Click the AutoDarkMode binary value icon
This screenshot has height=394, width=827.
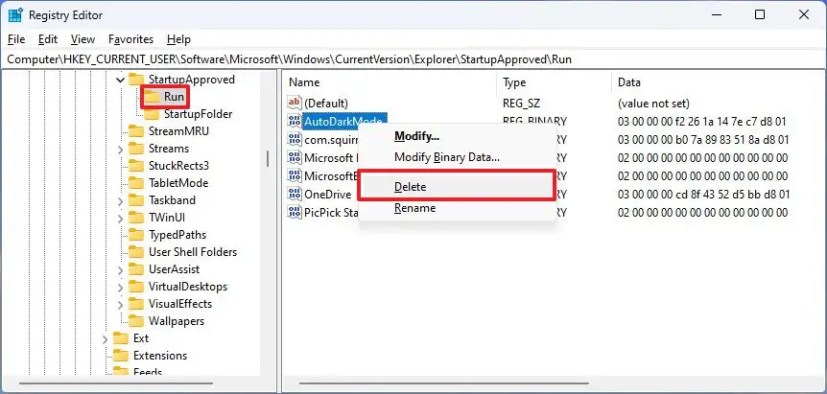(x=294, y=121)
